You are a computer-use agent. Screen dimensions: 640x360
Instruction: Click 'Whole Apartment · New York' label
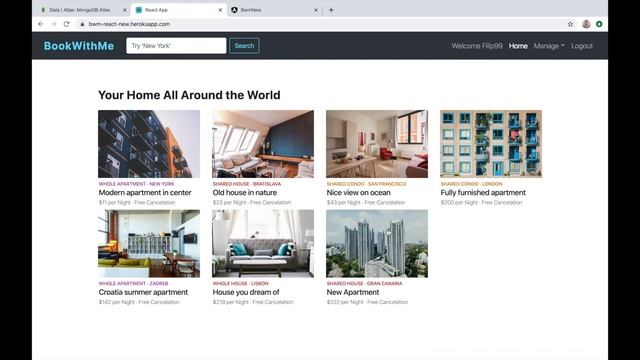[x=136, y=184]
